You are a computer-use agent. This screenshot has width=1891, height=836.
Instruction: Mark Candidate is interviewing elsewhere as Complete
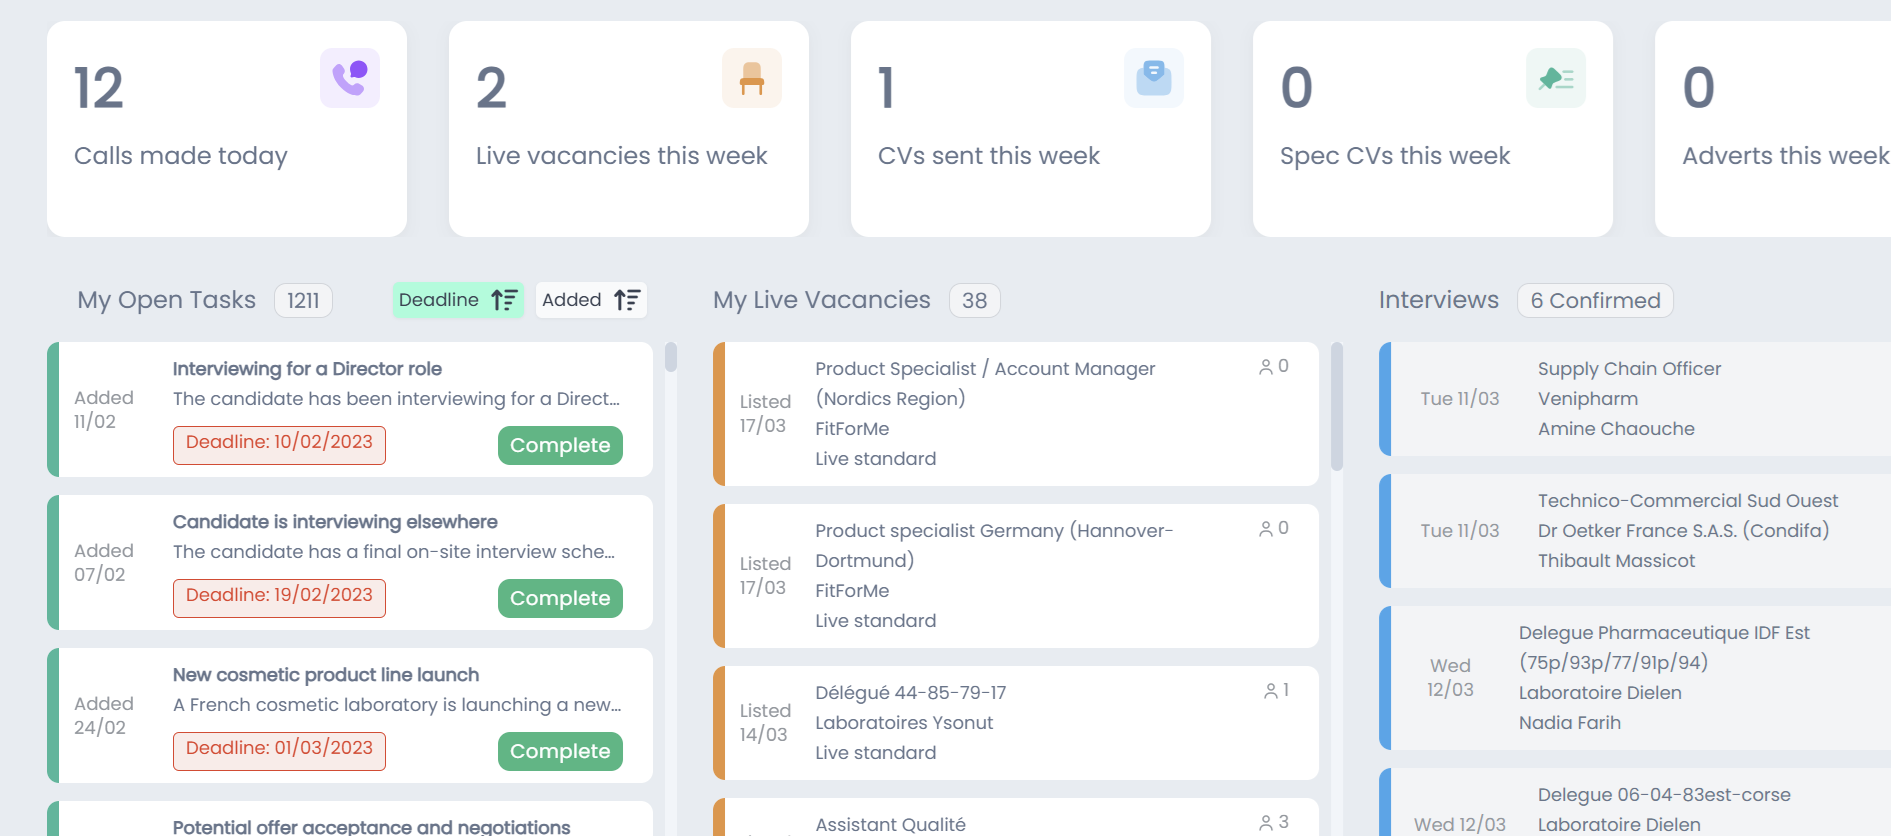[x=560, y=599]
